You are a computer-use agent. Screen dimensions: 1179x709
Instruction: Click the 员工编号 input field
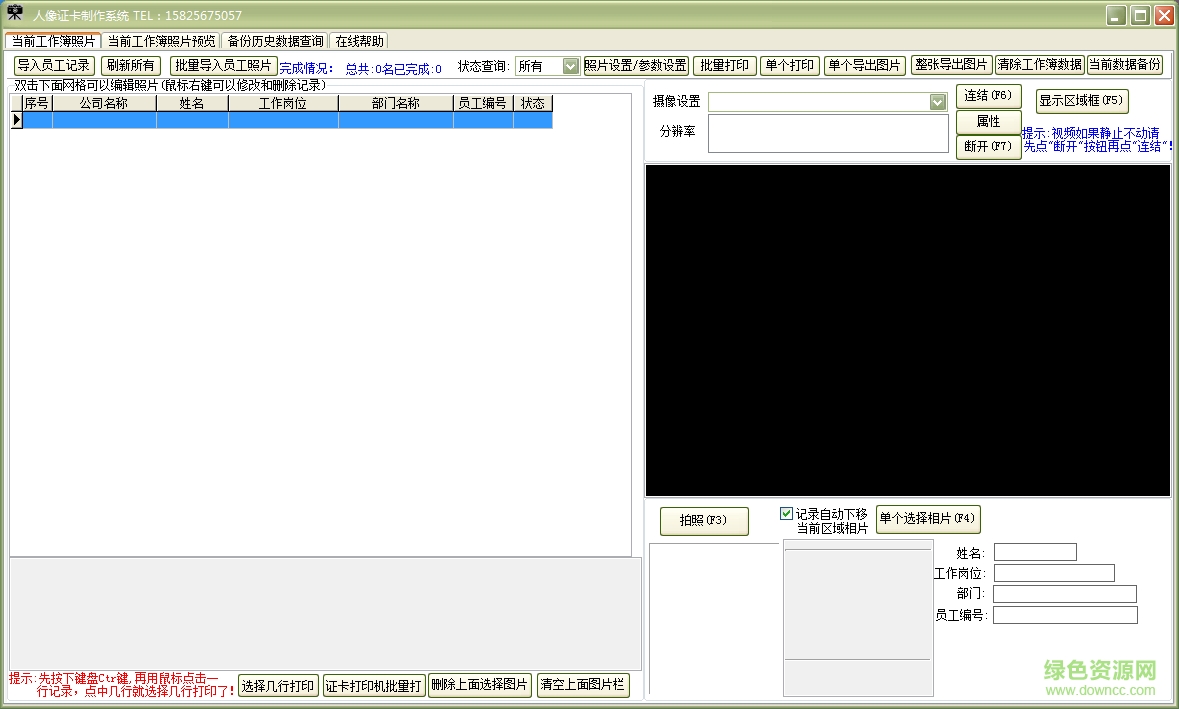pyautogui.click(x=1065, y=615)
